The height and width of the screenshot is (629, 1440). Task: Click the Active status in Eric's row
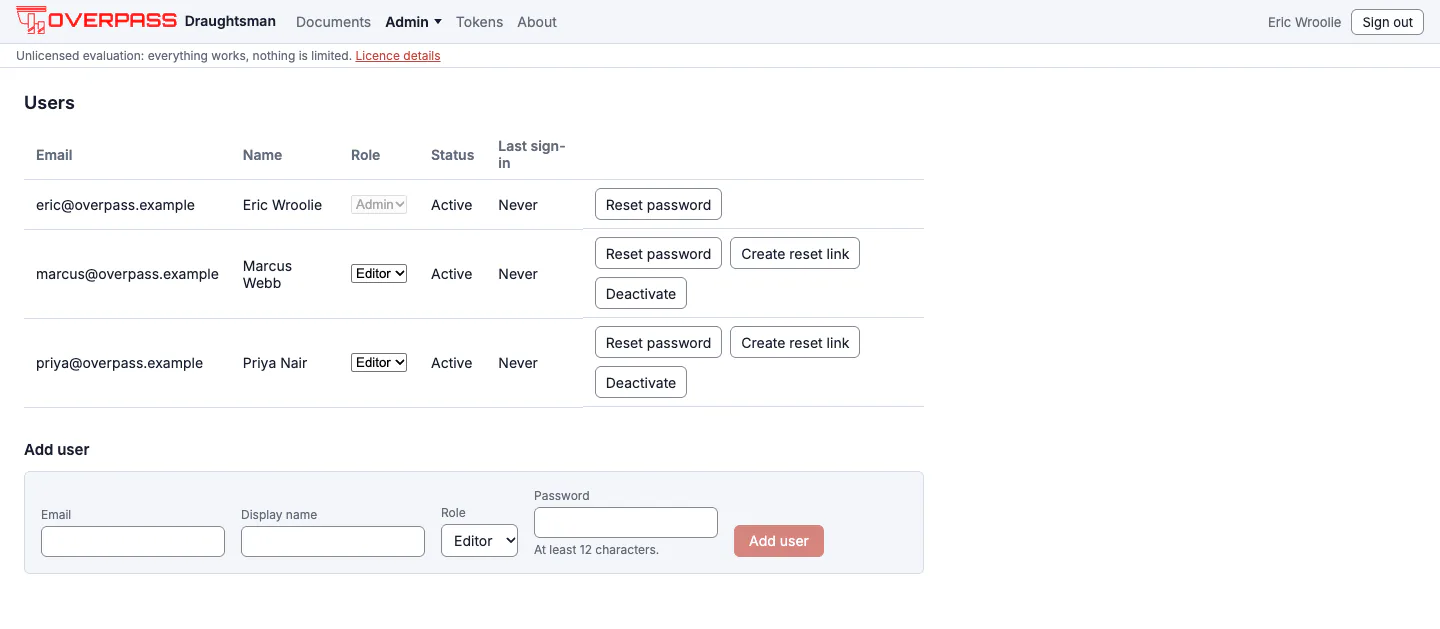click(451, 205)
